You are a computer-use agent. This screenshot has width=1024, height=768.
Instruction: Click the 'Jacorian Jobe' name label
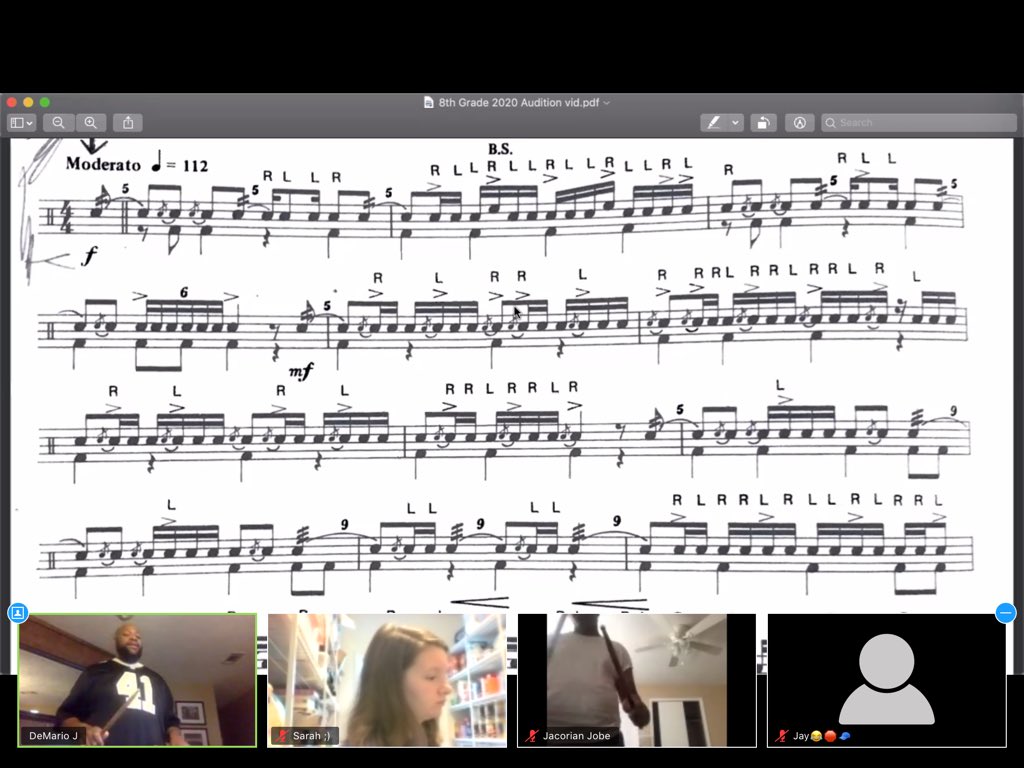[577, 736]
